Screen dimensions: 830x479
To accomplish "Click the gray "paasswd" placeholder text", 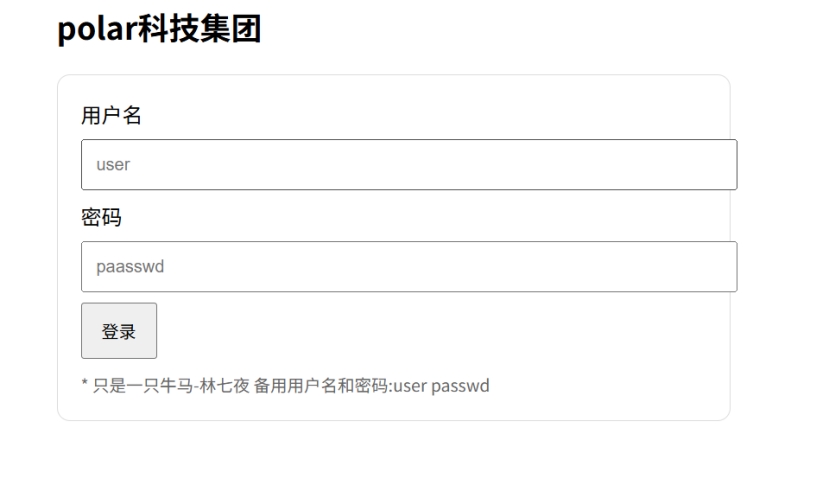I will tap(130, 267).
